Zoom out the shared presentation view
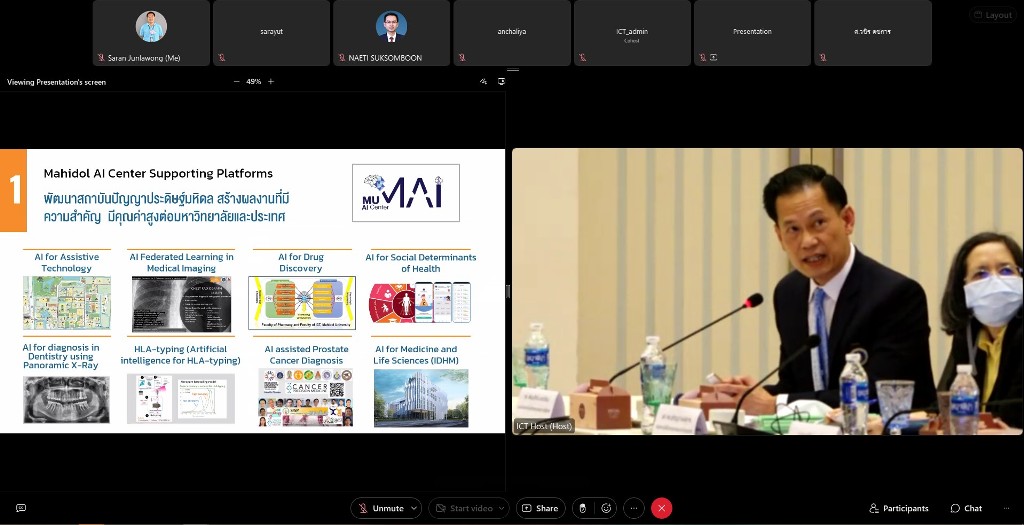 [x=237, y=82]
